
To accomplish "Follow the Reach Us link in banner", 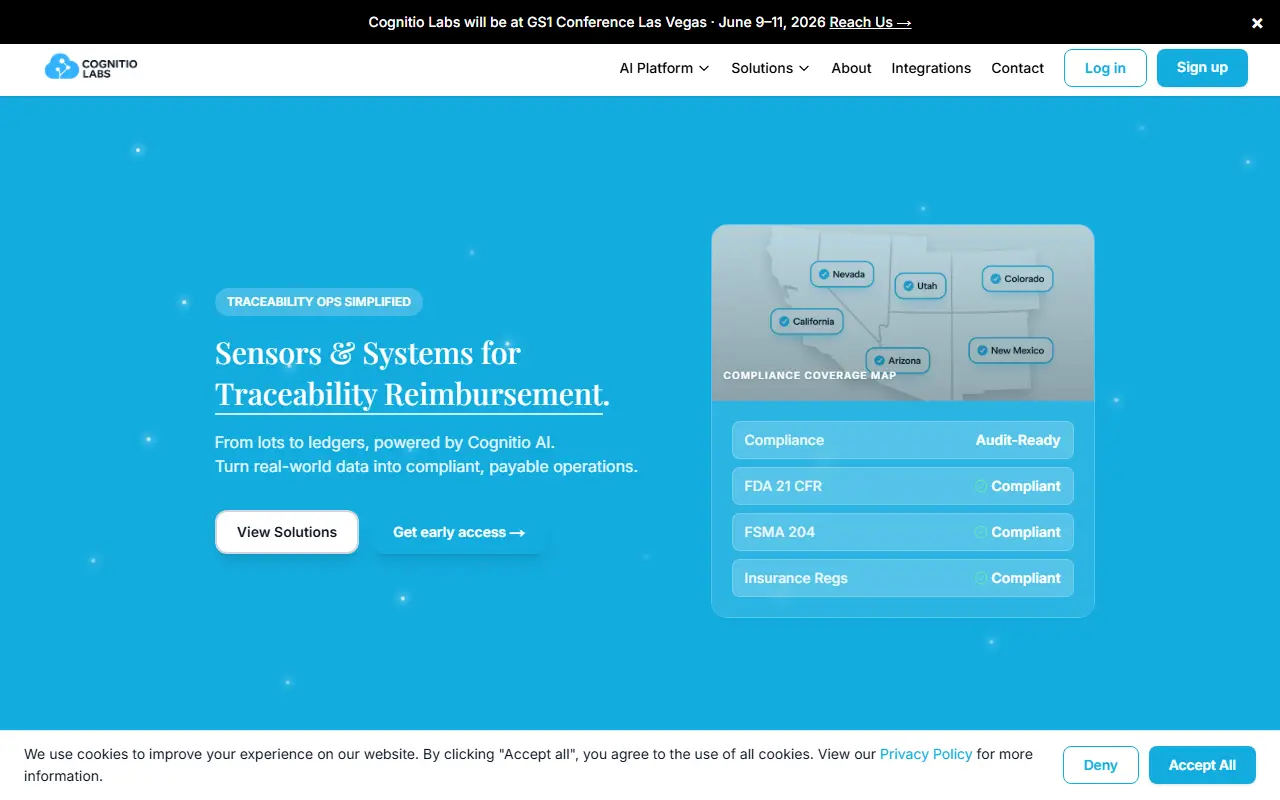I will (x=870, y=22).
